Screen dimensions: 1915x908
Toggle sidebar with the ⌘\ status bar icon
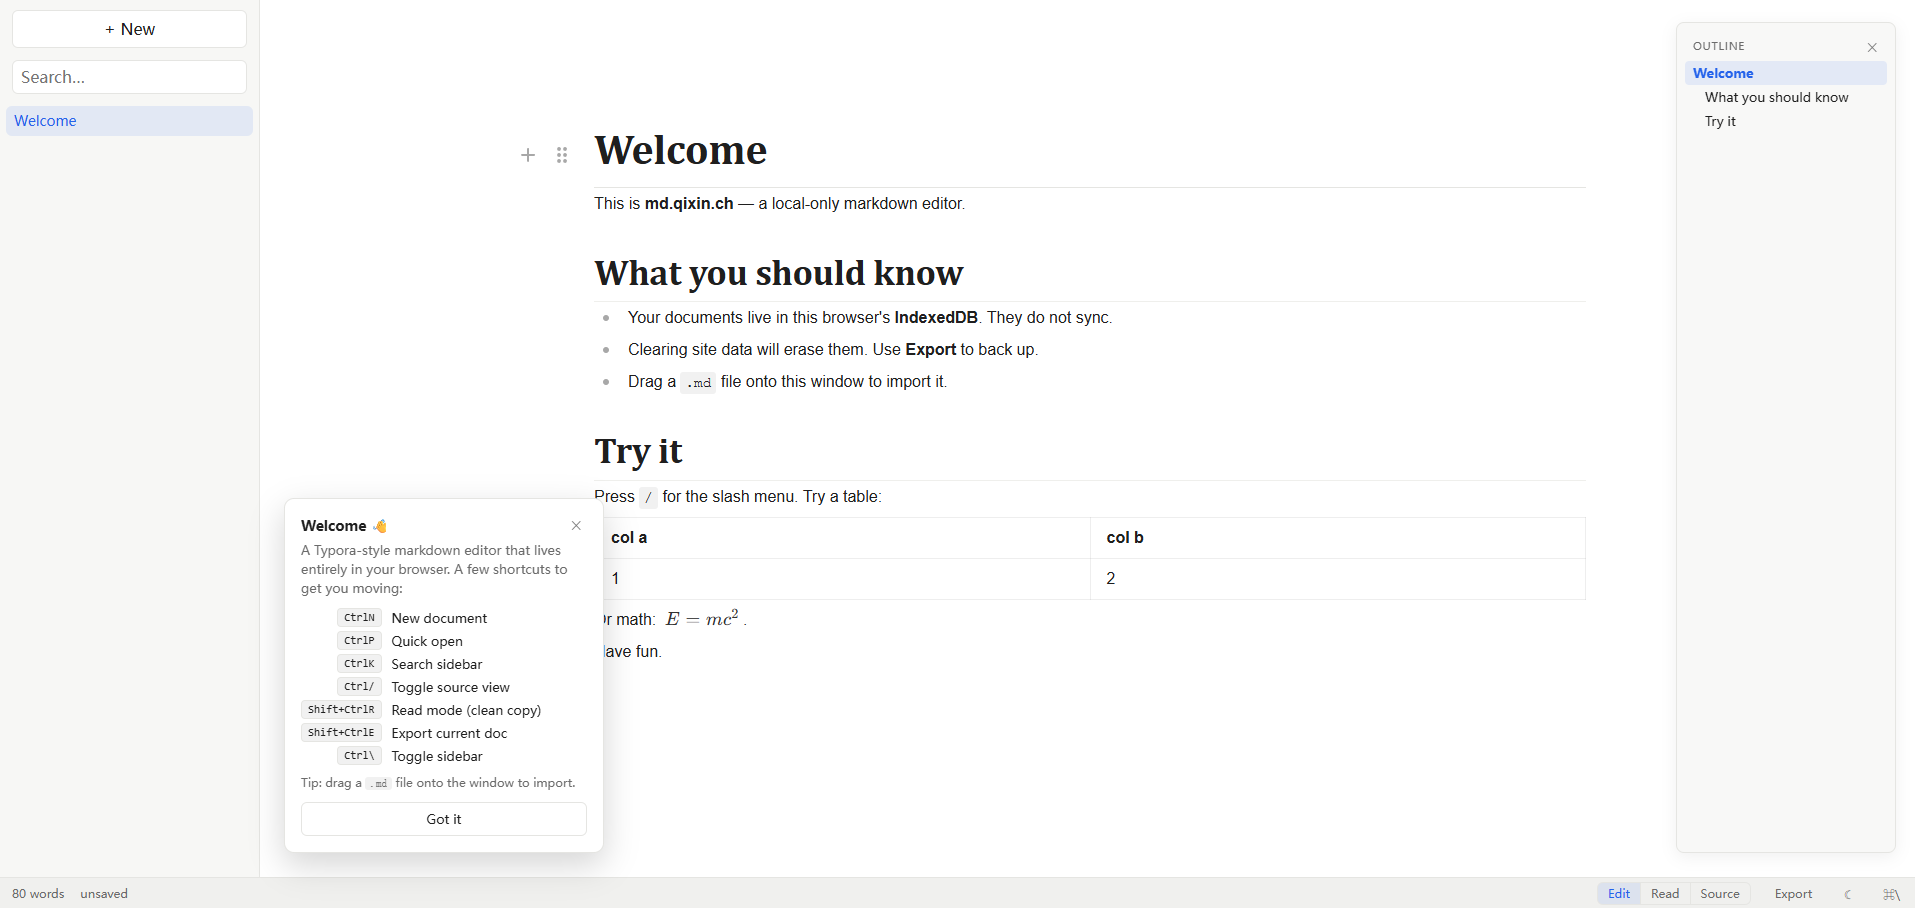point(1891,894)
